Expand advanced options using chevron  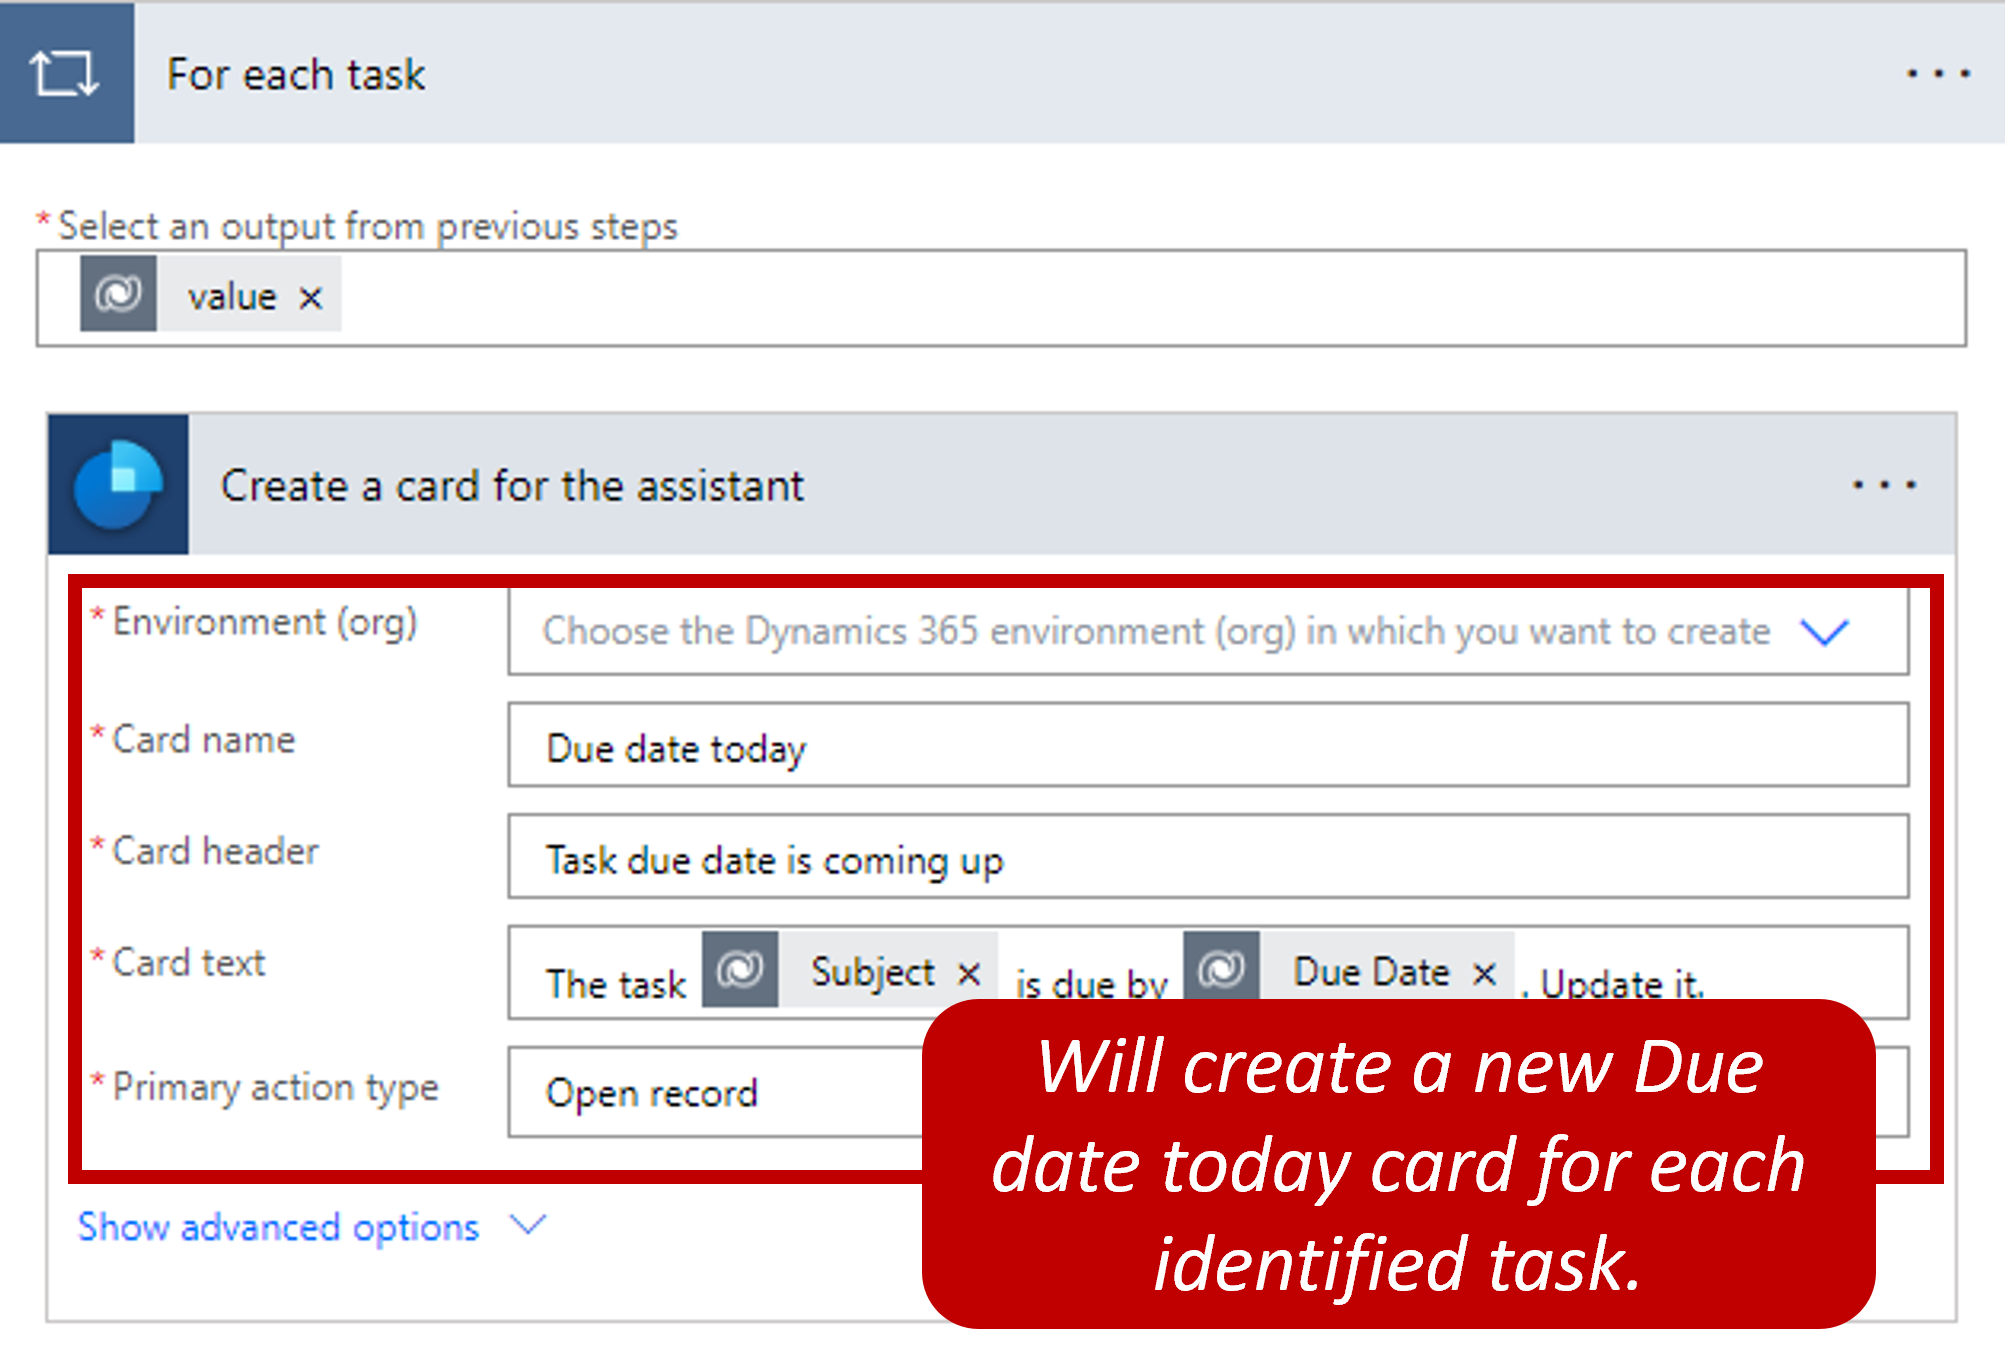click(x=527, y=1224)
